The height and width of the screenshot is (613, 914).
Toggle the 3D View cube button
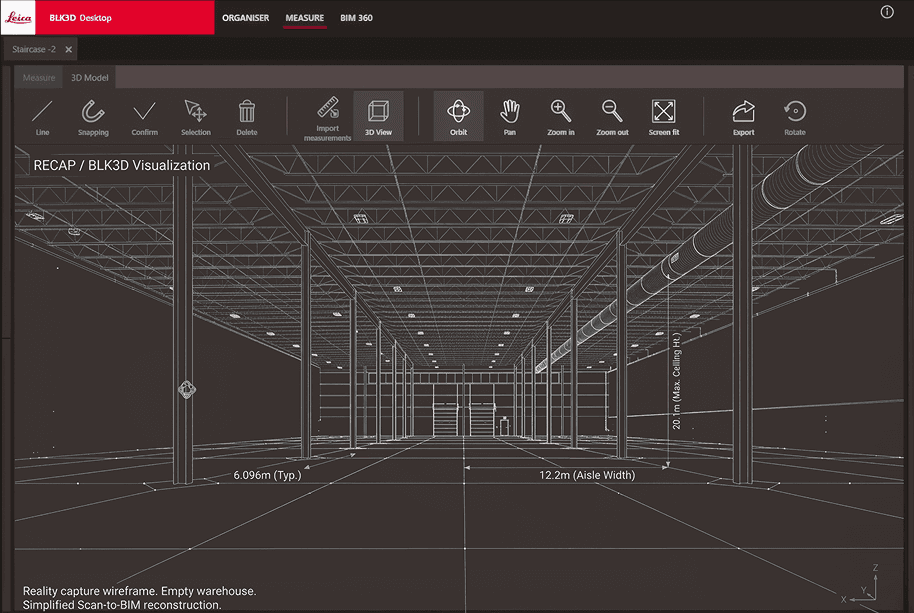pyautogui.click(x=378, y=116)
